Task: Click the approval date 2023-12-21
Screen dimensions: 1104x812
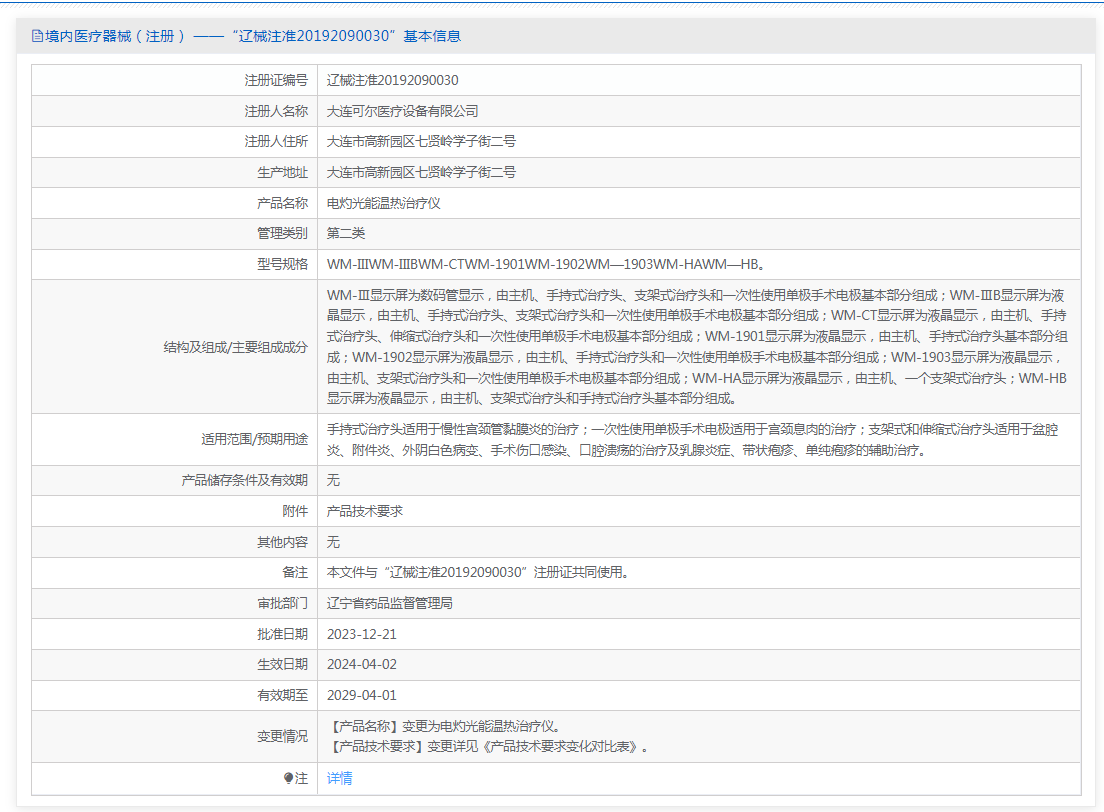Action: click(x=362, y=634)
